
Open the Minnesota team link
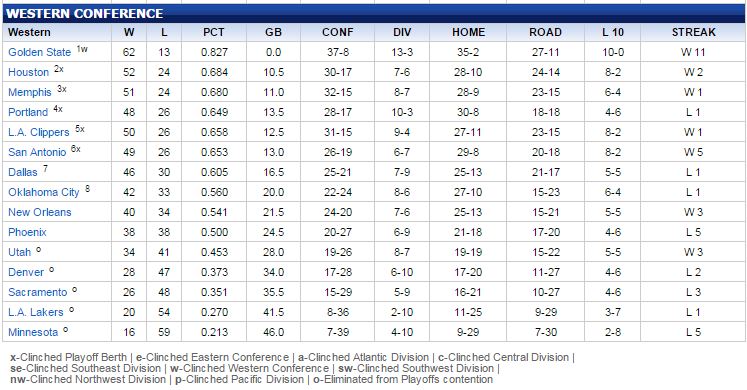33,332
